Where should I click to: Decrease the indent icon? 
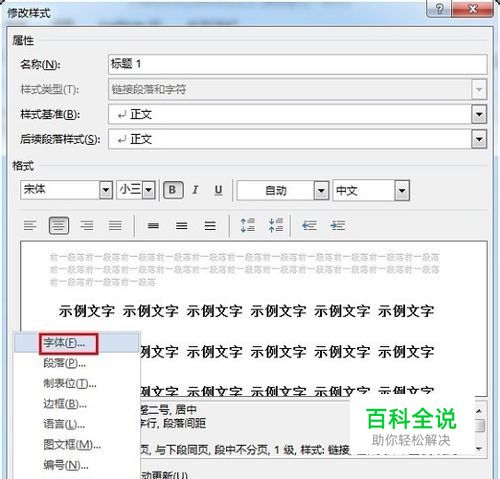pyautogui.click(x=309, y=226)
